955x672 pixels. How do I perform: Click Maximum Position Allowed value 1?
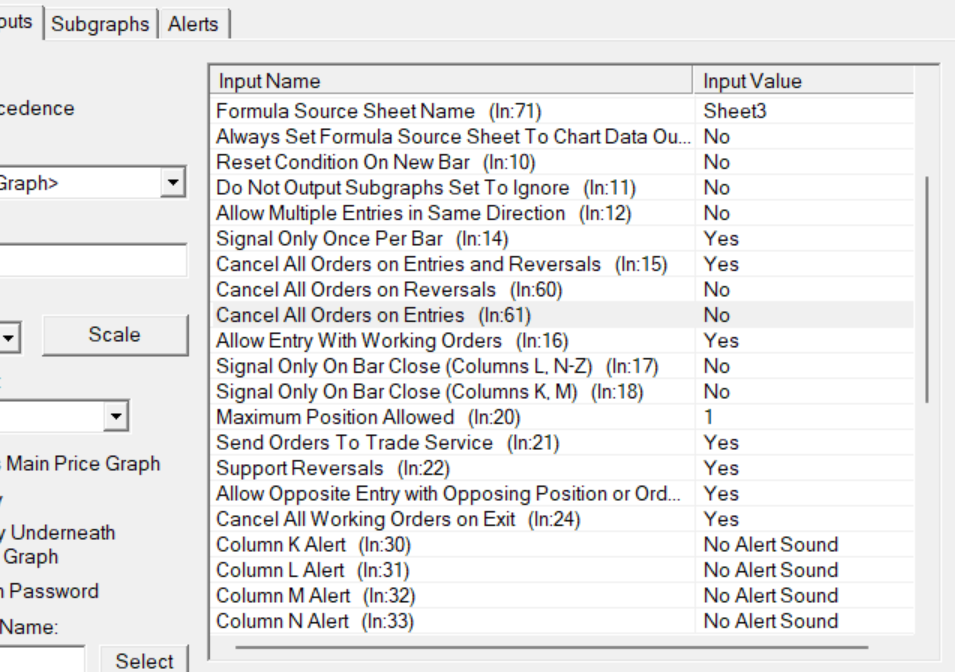click(708, 417)
